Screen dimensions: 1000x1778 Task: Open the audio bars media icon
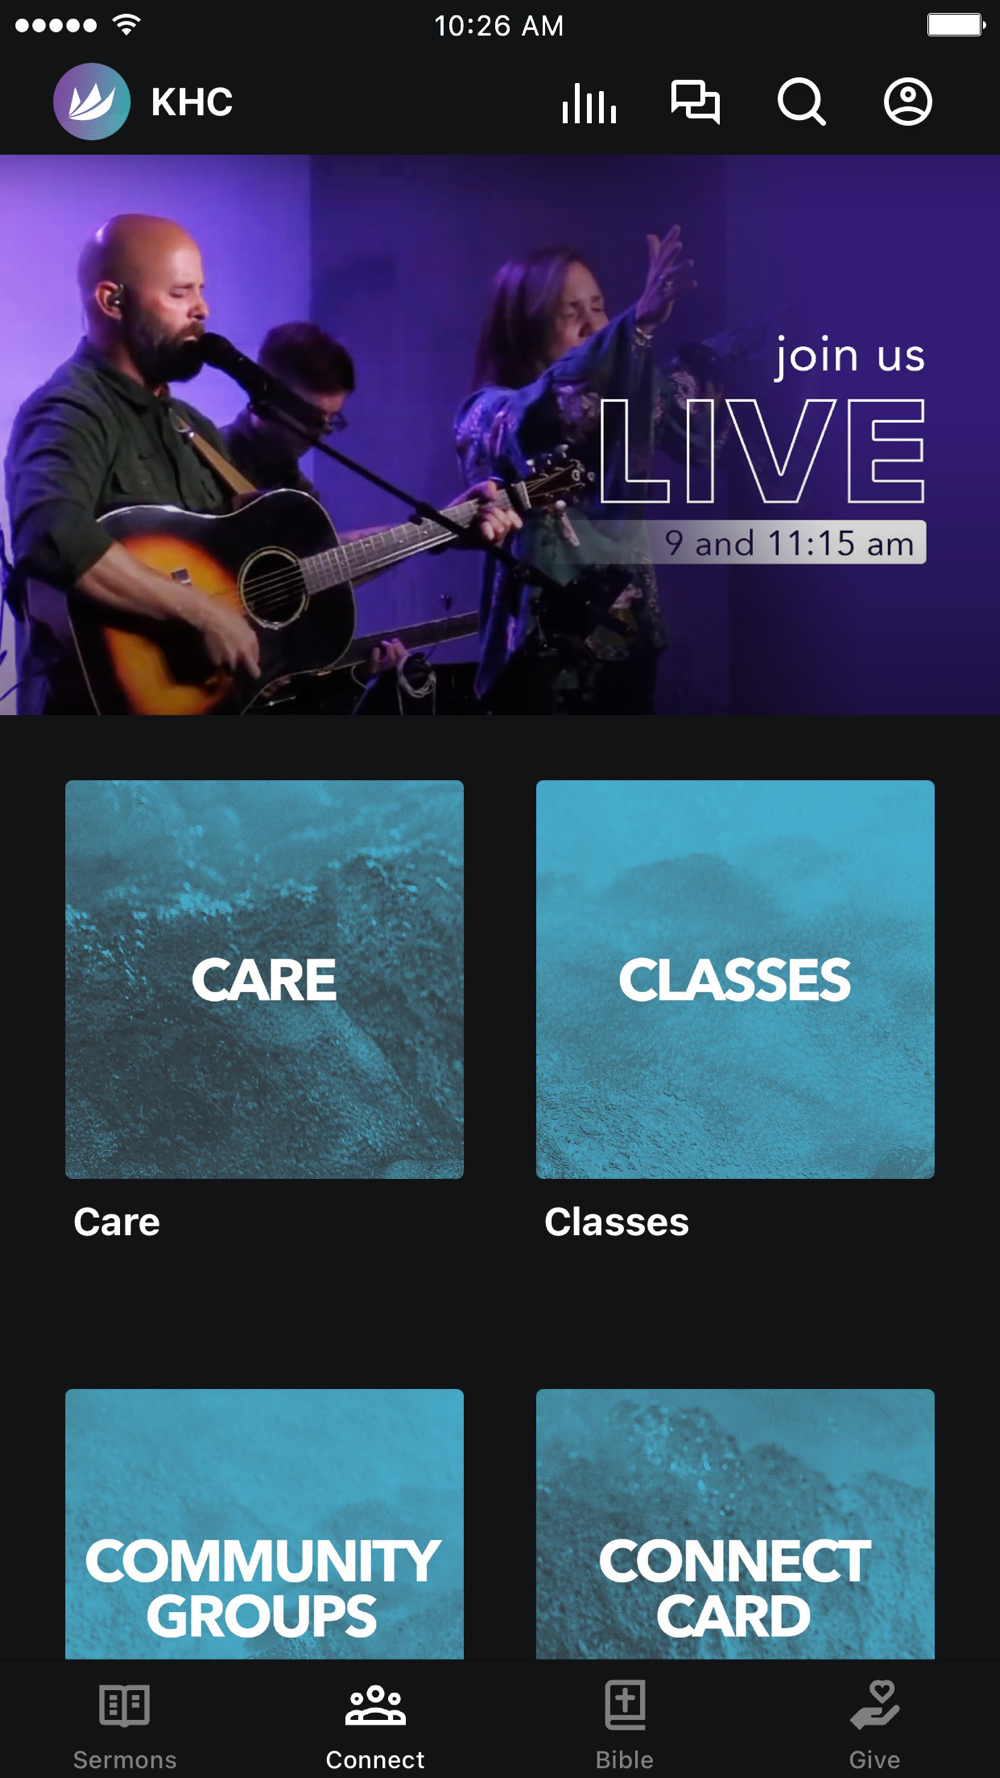point(589,102)
